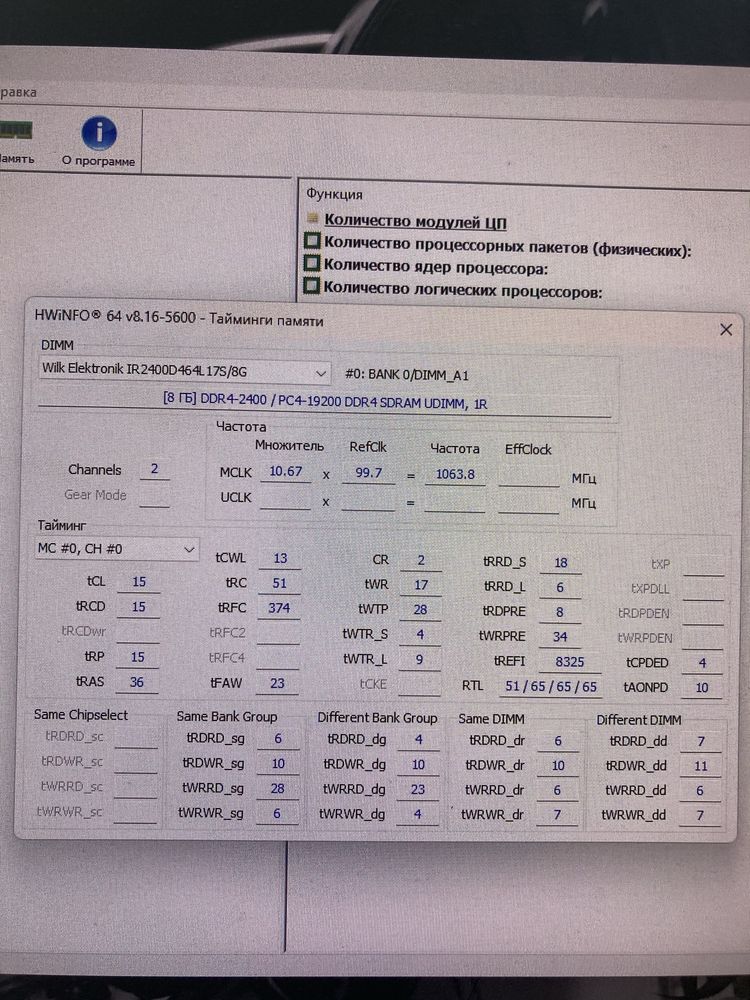Screen dimensions: 750x1000
Task: Click the tRDRD_dr value 6
Action: click(558, 741)
